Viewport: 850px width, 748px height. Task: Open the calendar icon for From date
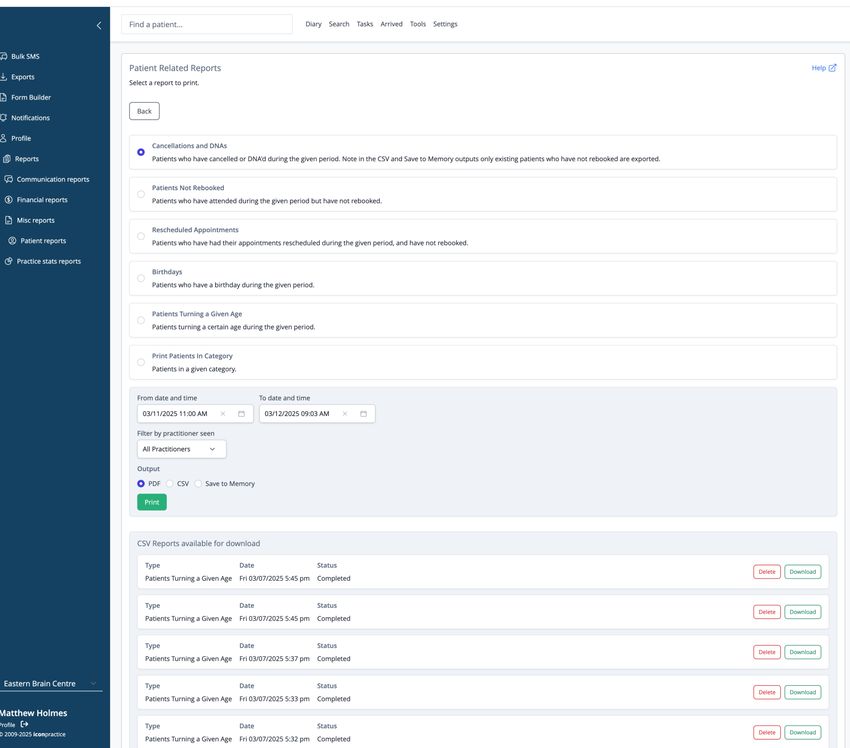pos(241,414)
